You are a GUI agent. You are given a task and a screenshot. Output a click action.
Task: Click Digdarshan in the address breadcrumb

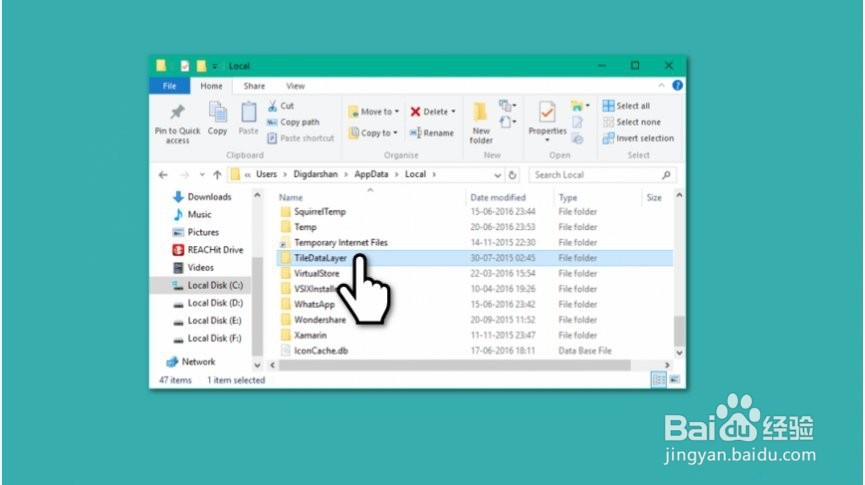click(x=316, y=174)
